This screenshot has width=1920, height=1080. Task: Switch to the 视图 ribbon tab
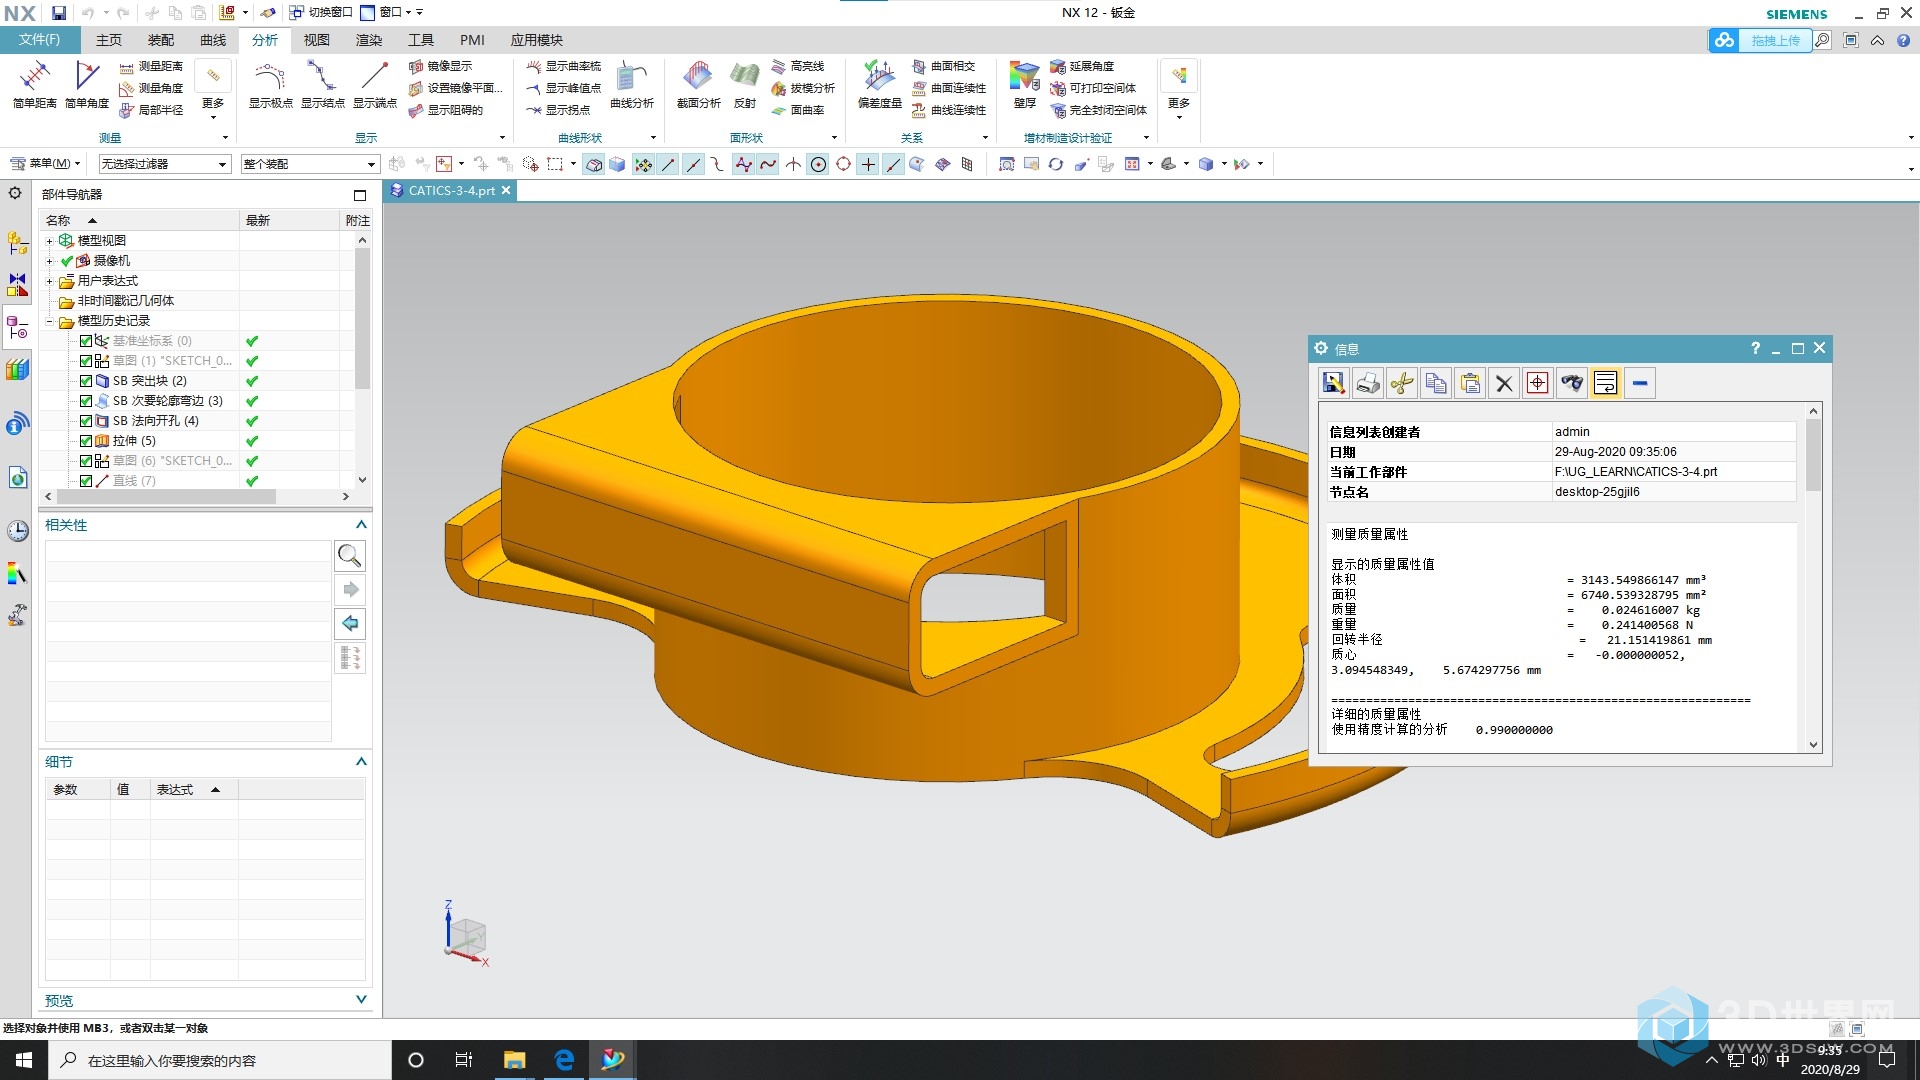click(x=316, y=40)
